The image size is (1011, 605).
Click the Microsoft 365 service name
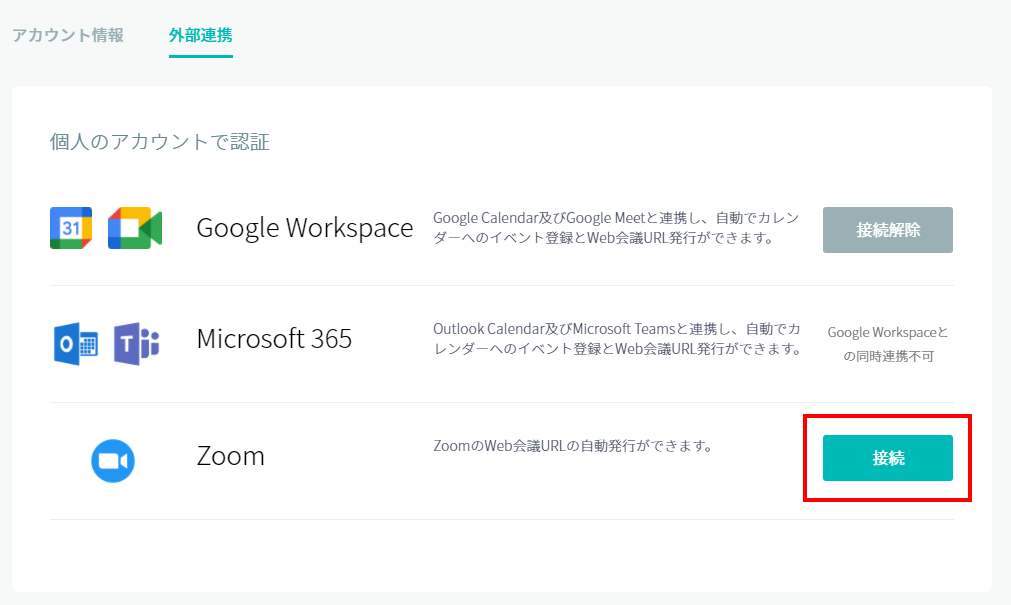(274, 339)
